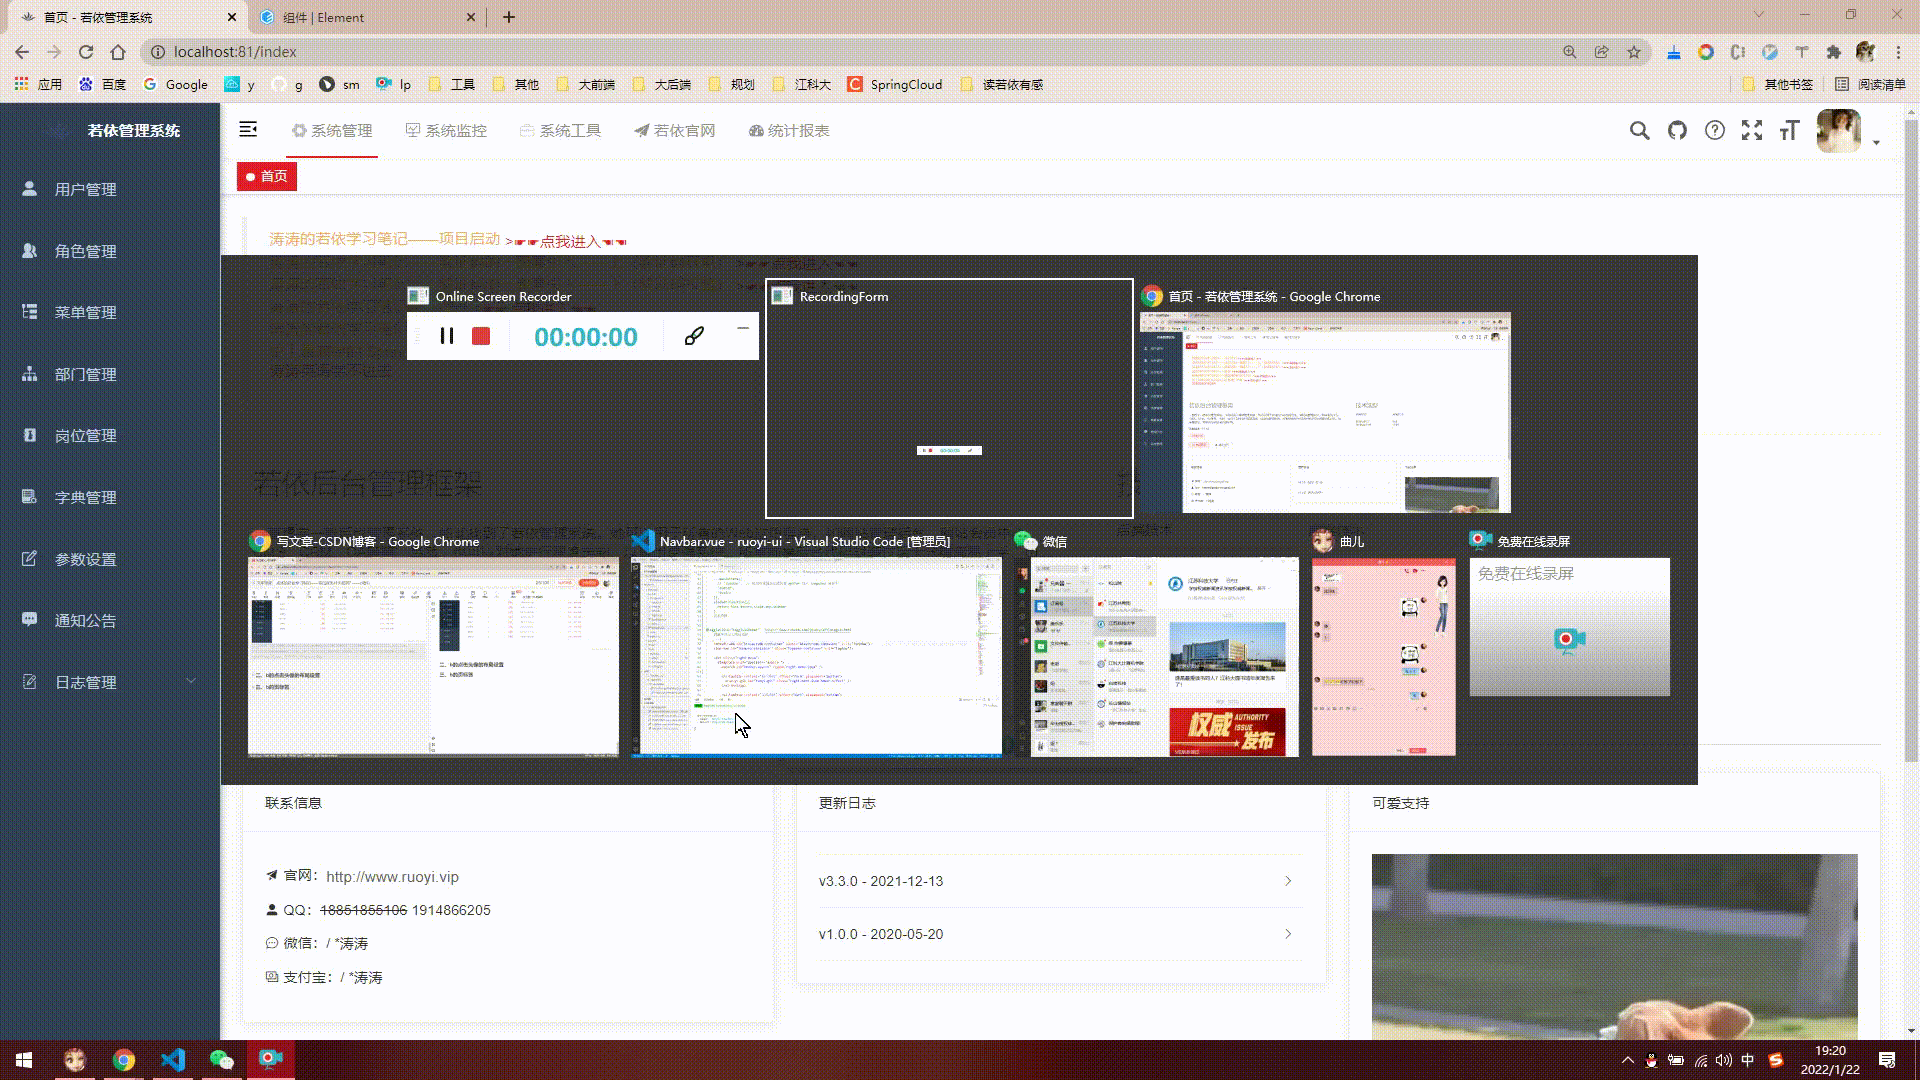Select Visual Studio Code window thumbnail
This screenshot has height=1080, width=1920.
click(x=816, y=655)
